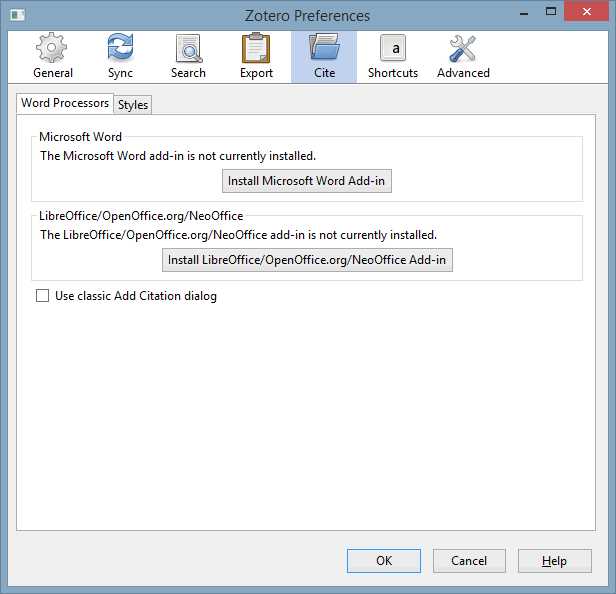Click the LibreOffice add-in not installed message
This screenshot has height=594, width=616.
[x=238, y=235]
